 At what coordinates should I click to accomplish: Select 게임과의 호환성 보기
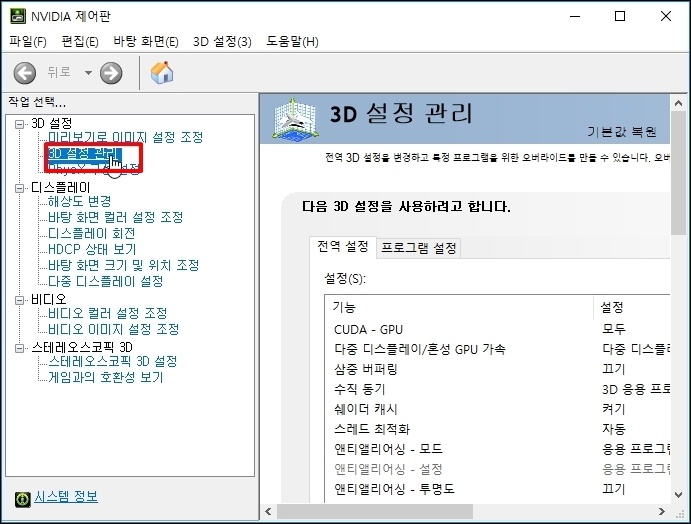click(106, 377)
